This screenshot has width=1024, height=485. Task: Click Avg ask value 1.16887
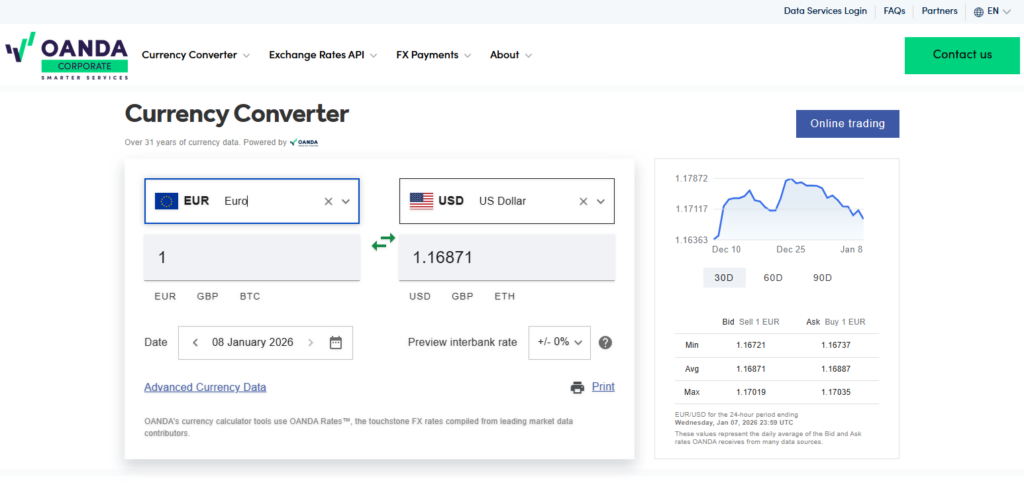[x=836, y=369]
